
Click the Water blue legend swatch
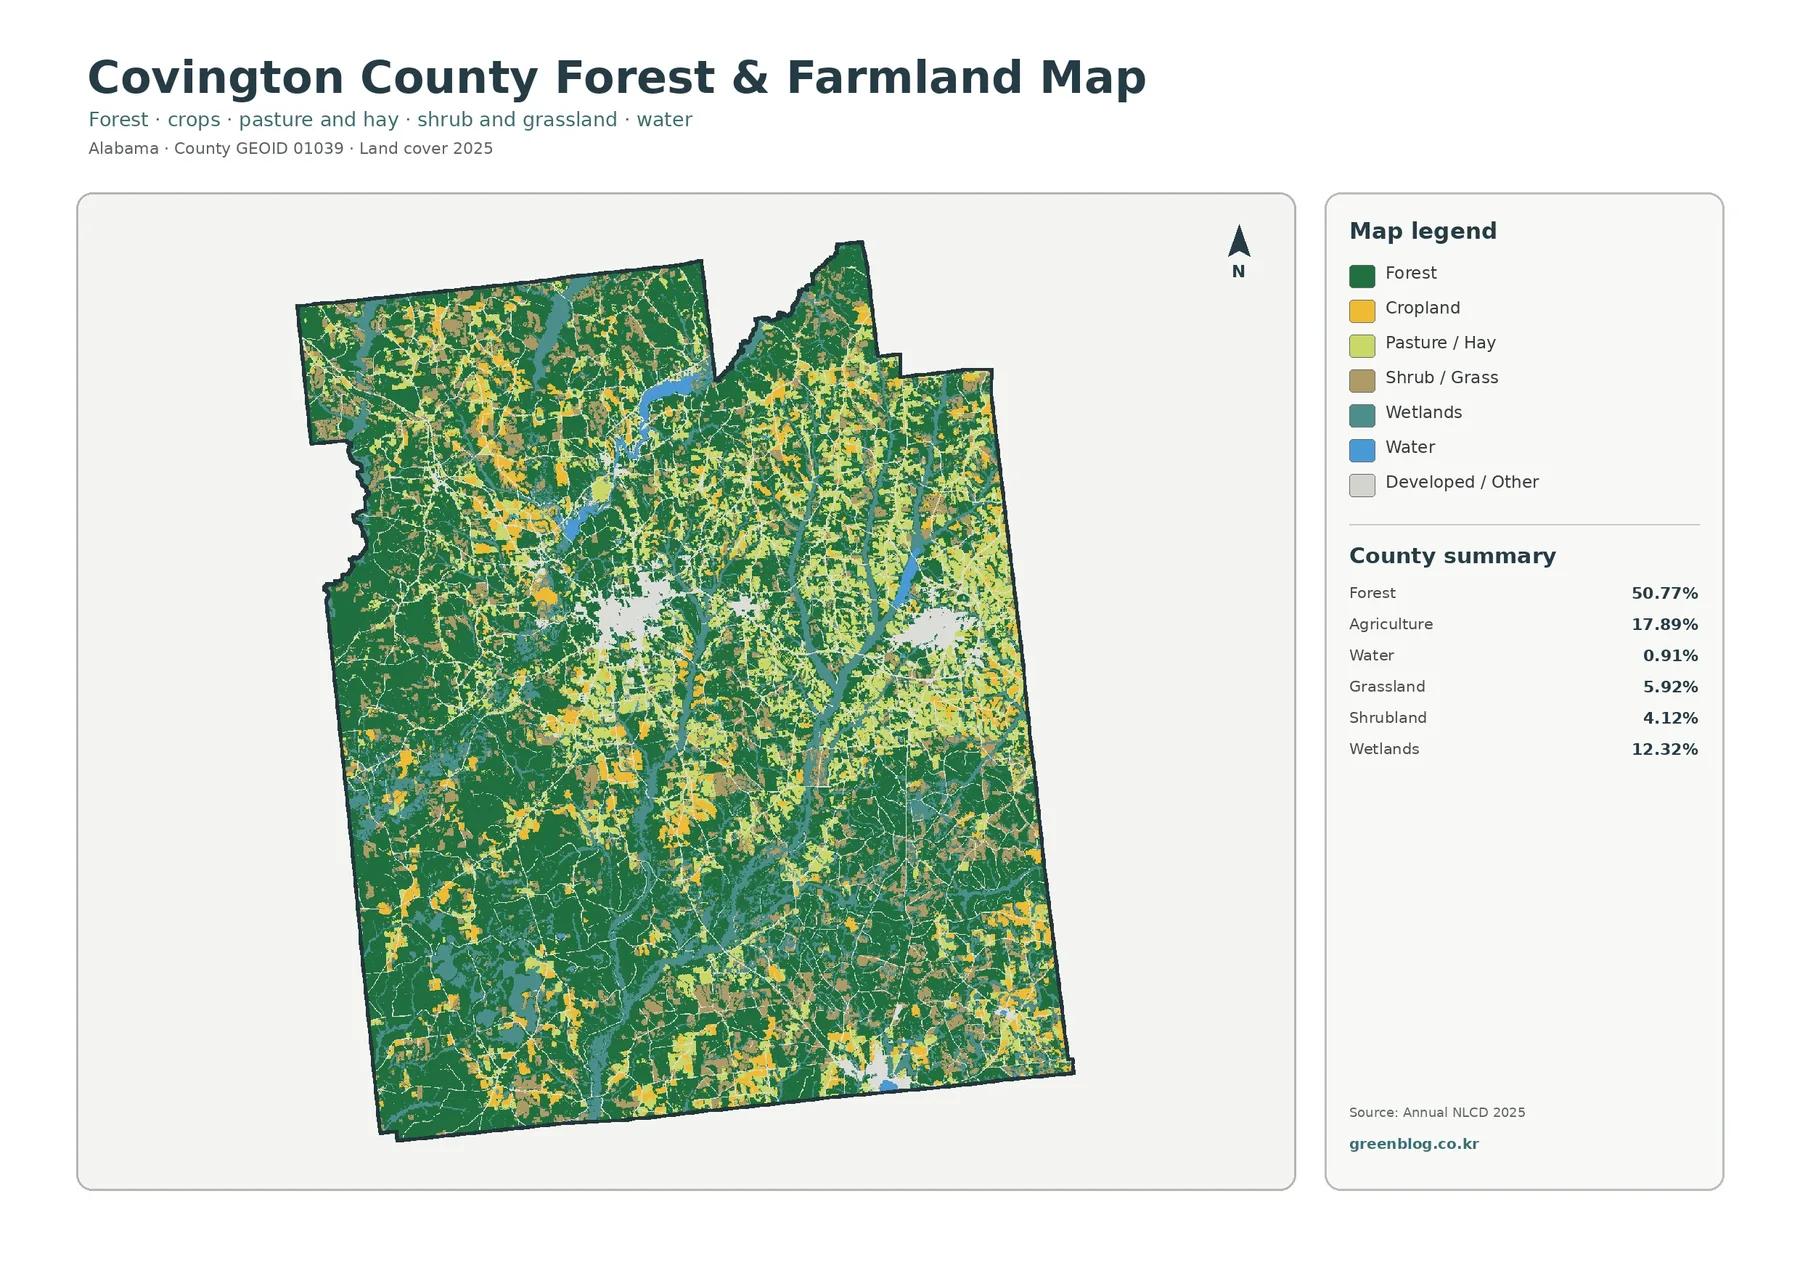tap(1362, 451)
